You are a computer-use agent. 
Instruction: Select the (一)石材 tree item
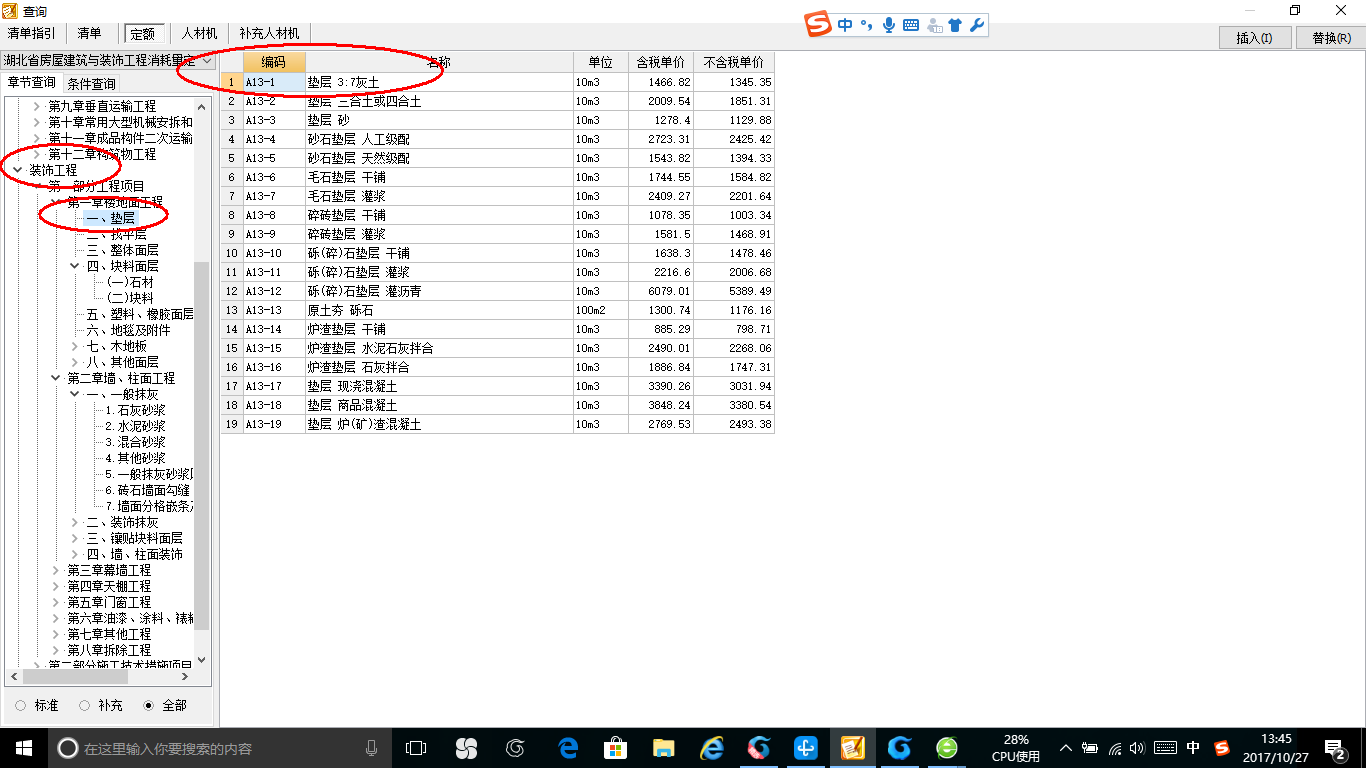[130, 282]
